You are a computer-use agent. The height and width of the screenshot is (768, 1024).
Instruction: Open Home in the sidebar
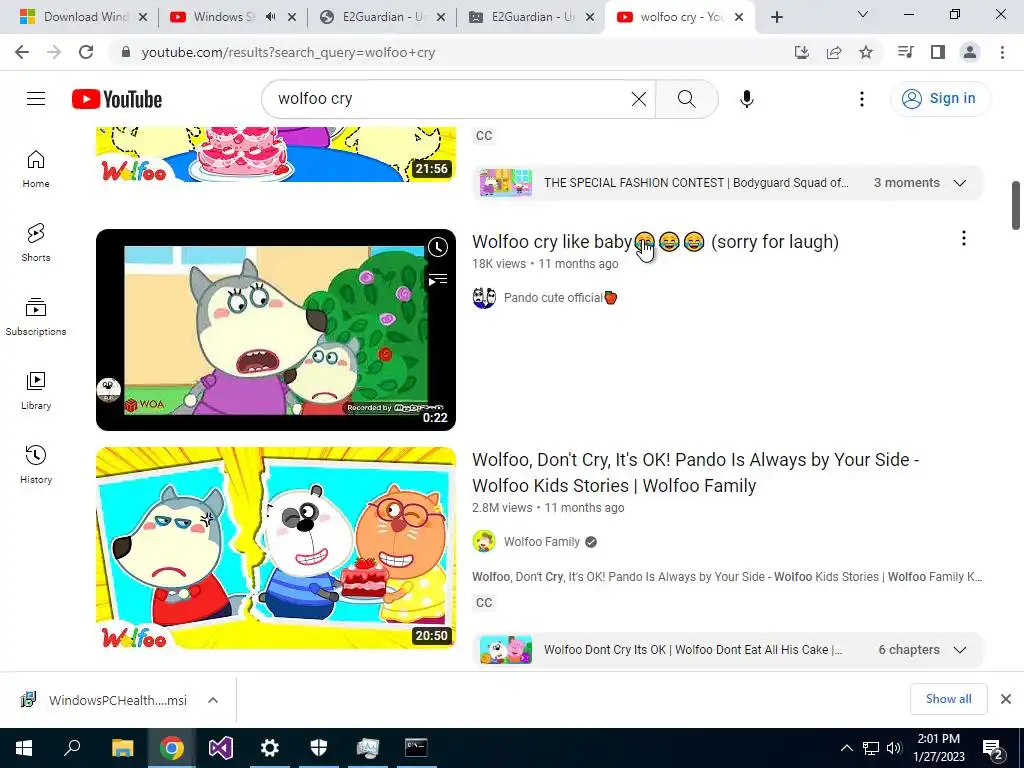click(x=36, y=168)
